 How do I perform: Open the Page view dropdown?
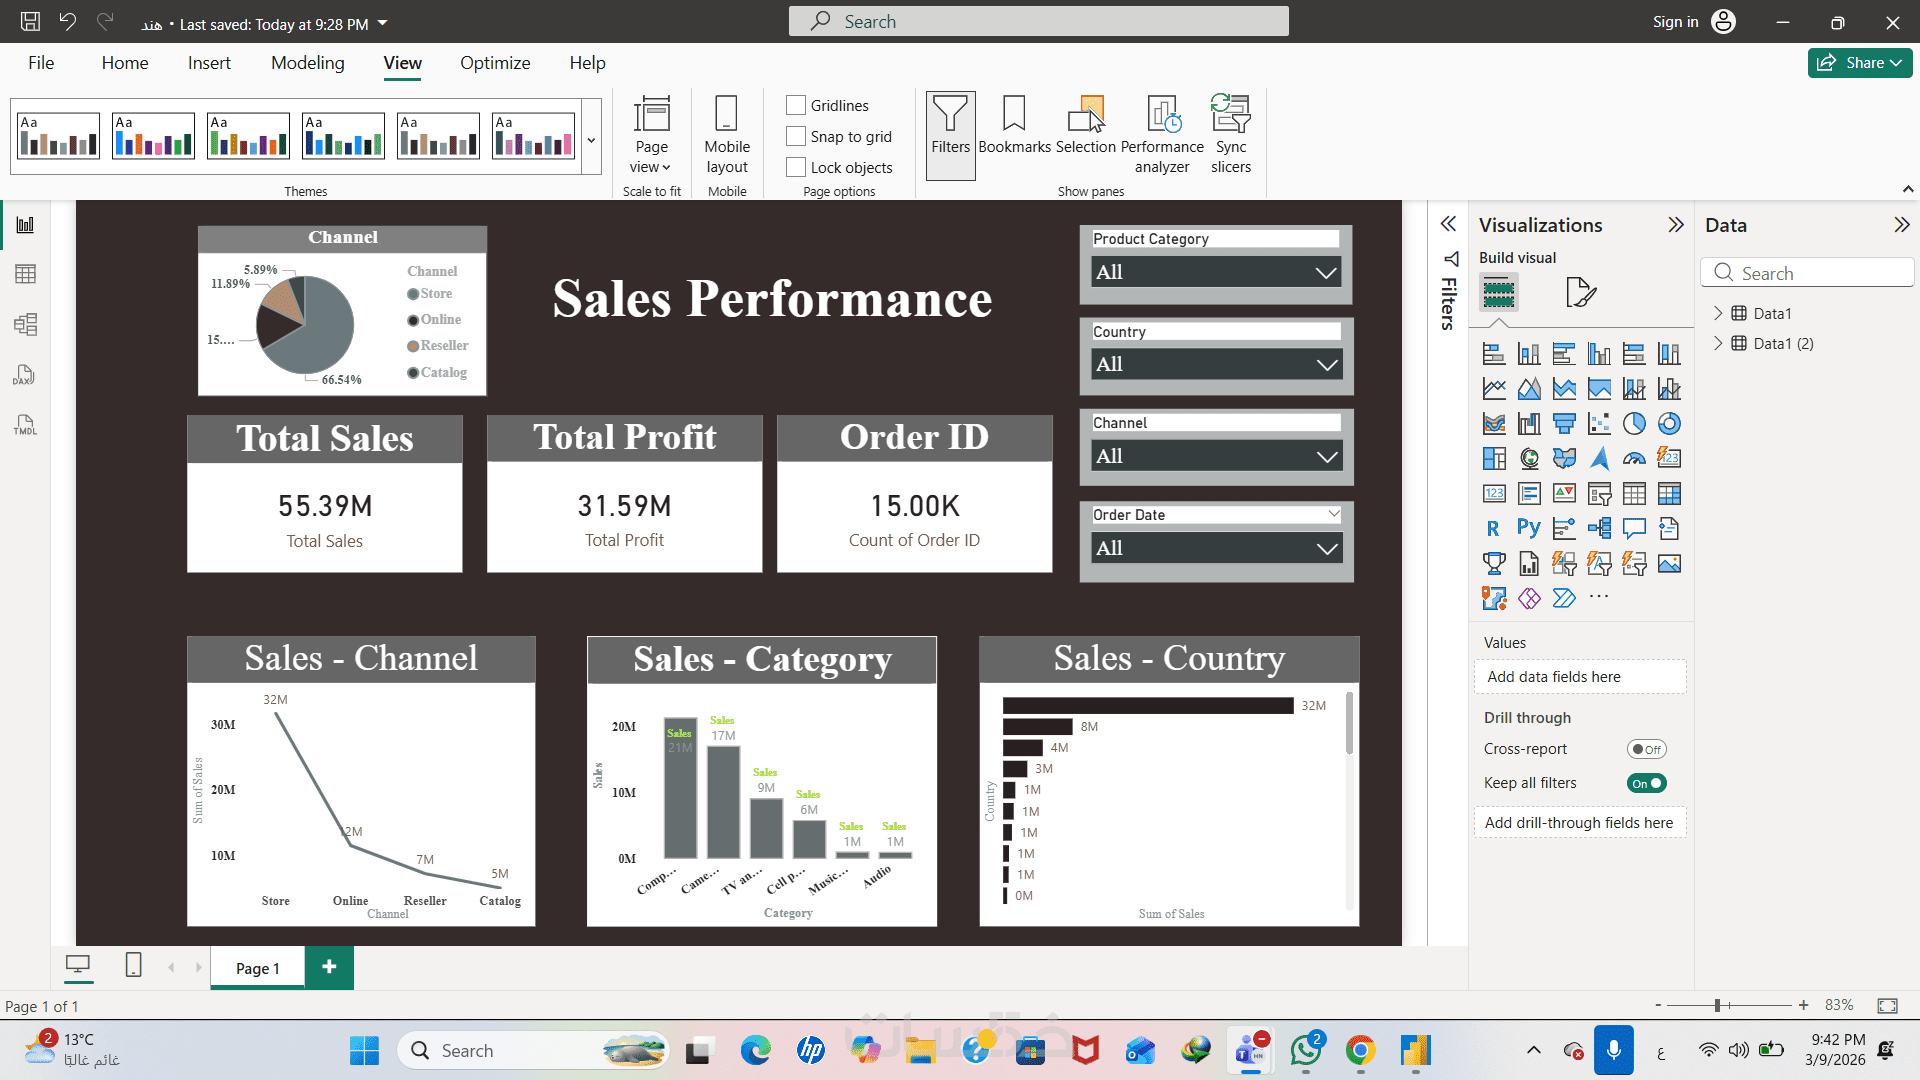pyautogui.click(x=651, y=156)
